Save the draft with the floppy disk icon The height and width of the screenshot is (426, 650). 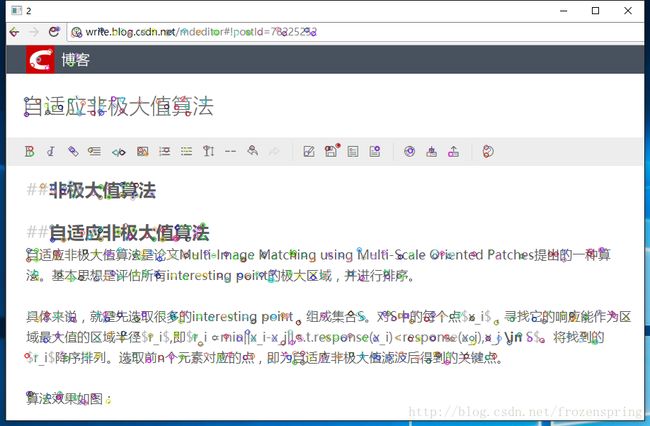pyautogui.click(x=331, y=150)
